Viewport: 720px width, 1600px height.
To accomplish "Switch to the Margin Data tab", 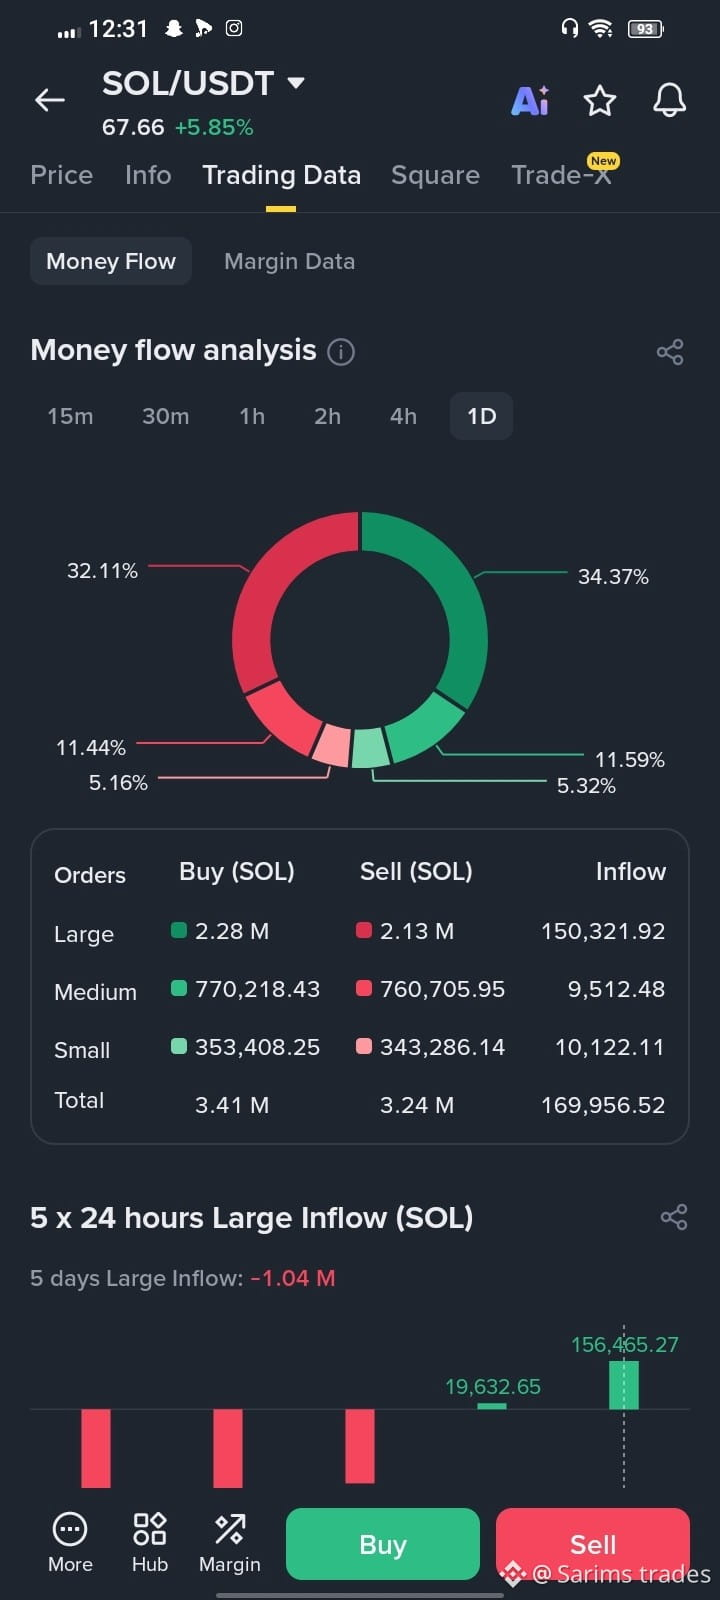I will 289,261.
